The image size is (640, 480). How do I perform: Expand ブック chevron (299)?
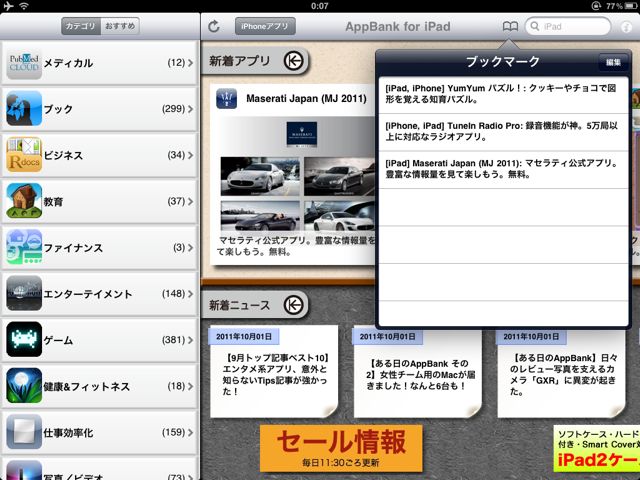(191, 109)
